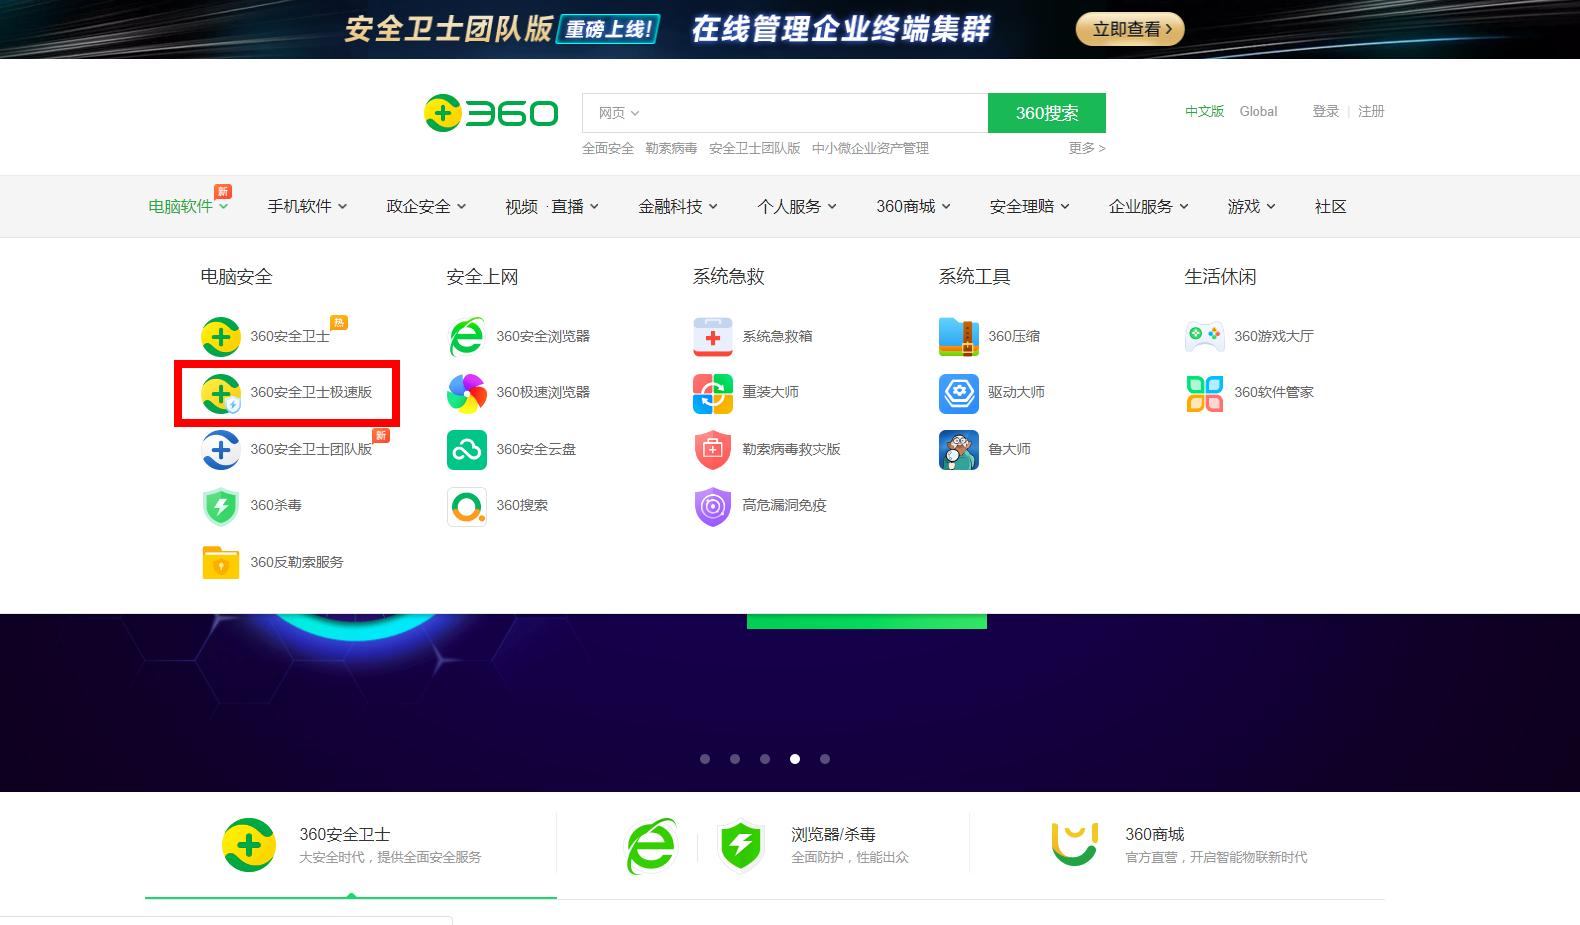Viewport: 1580px width, 925px height.
Task: Click the 中小微企业资产管理 suggestion
Action: pyautogui.click(x=870, y=148)
